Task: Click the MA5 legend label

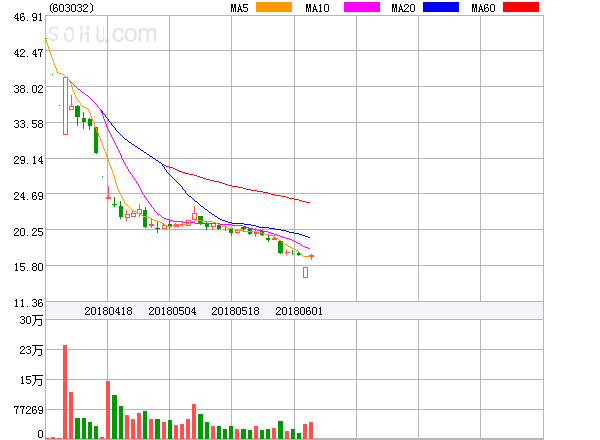Action: coord(239,8)
